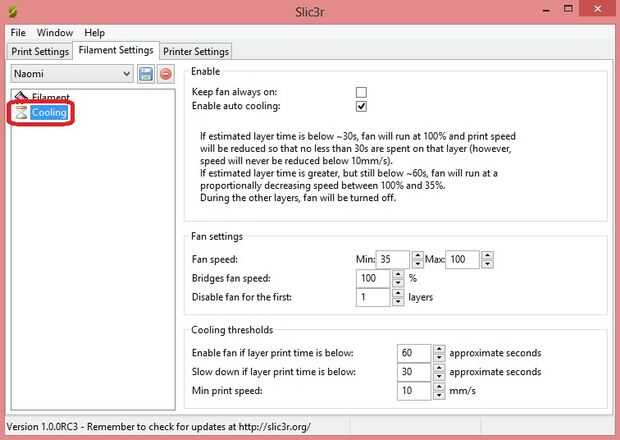Open the File menu

(18, 32)
